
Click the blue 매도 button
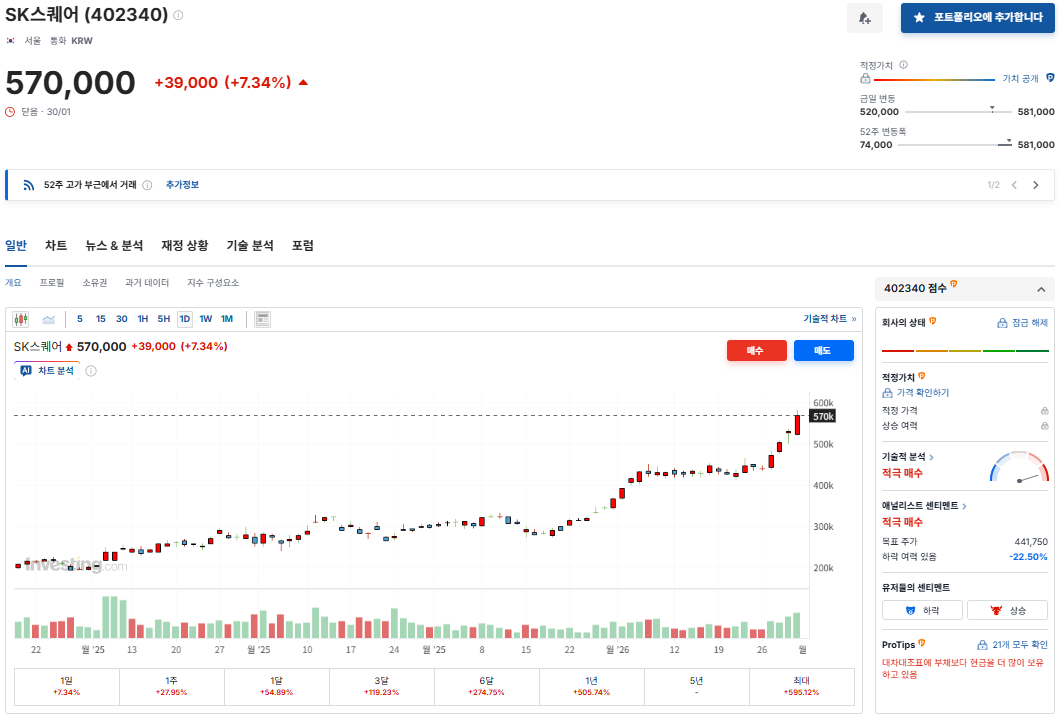click(823, 350)
